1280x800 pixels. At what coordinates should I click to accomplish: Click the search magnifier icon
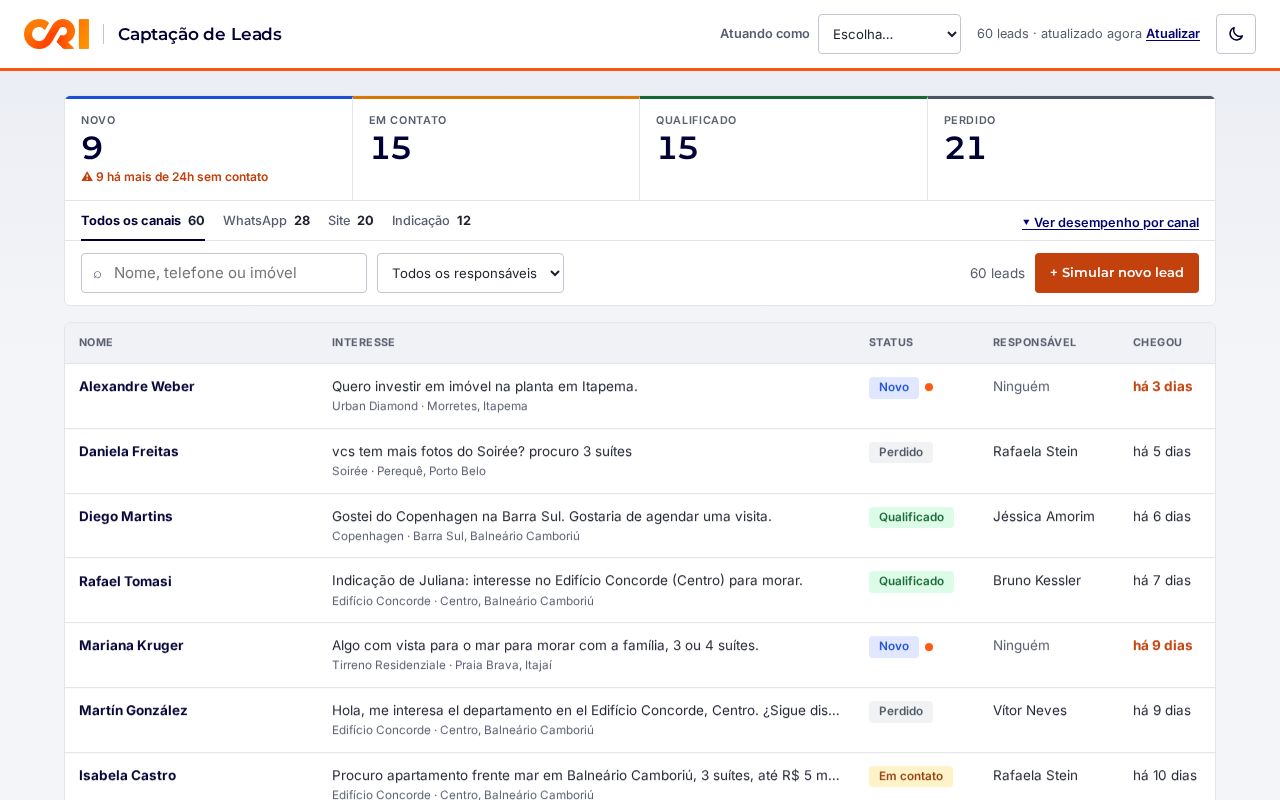97,274
